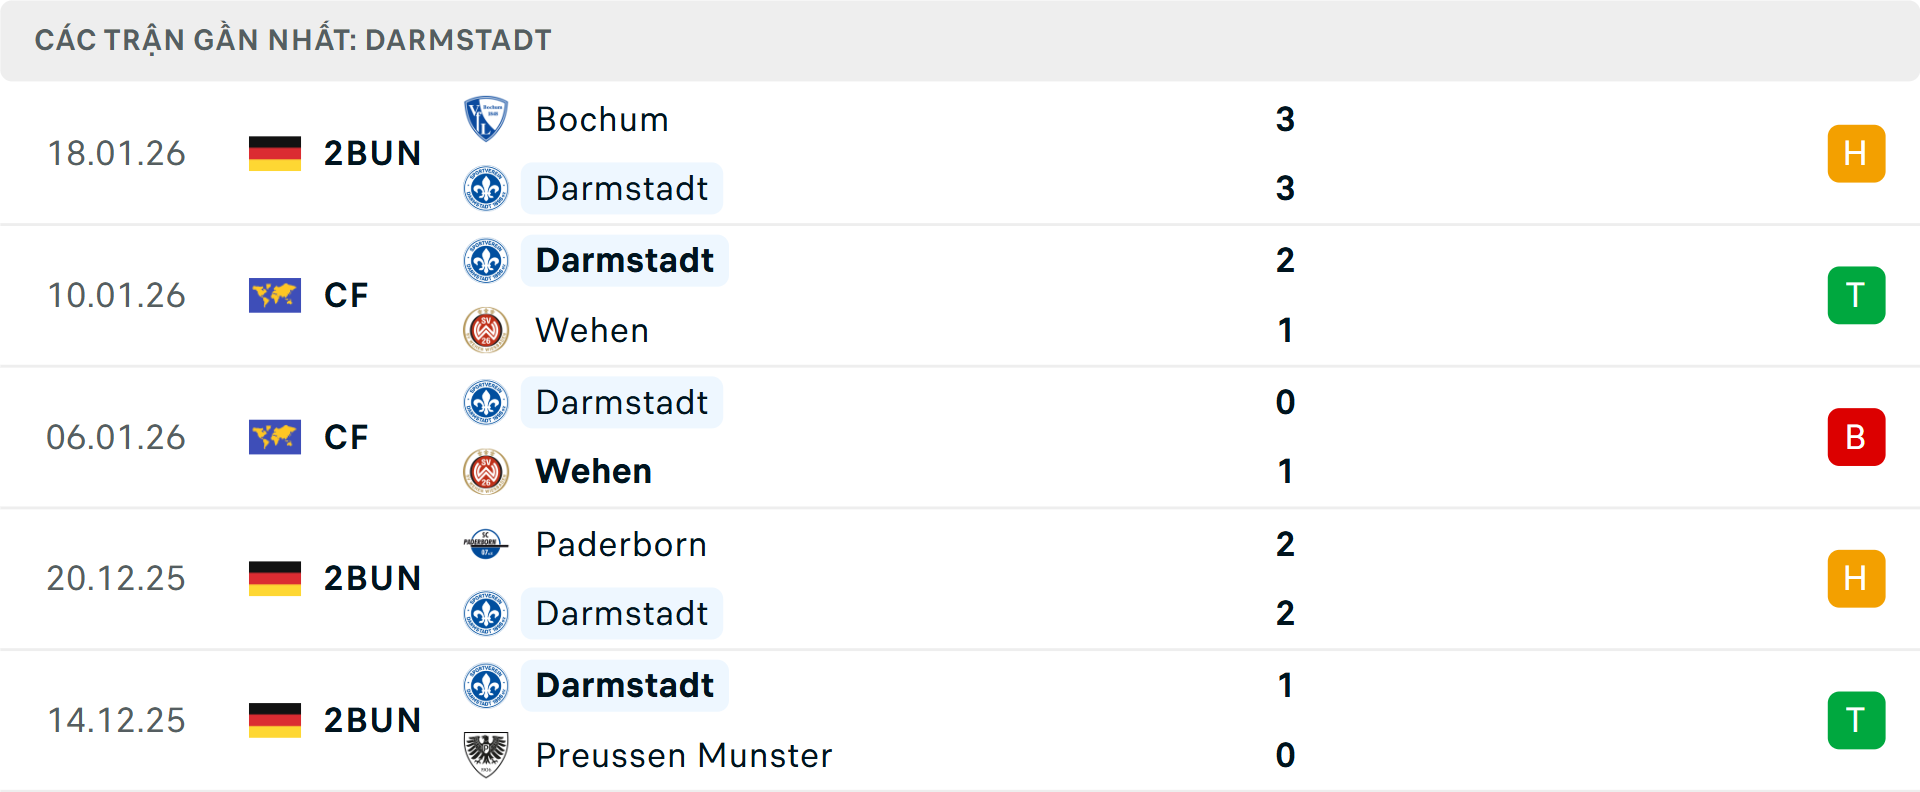The height and width of the screenshot is (792, 1920).
Task: Toggle the yellow H badge for Paderborn draw
Action: (1856, 578)
